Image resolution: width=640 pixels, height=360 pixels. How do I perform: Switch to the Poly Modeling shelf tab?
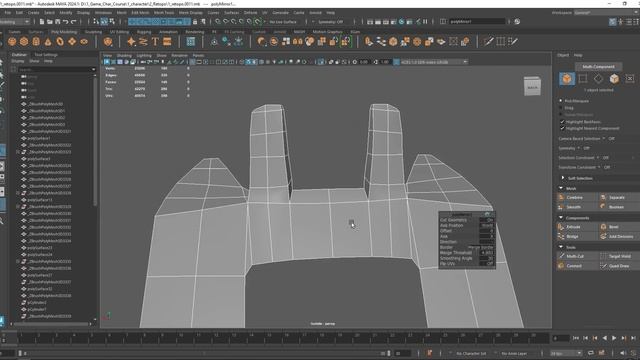point(64,32)
